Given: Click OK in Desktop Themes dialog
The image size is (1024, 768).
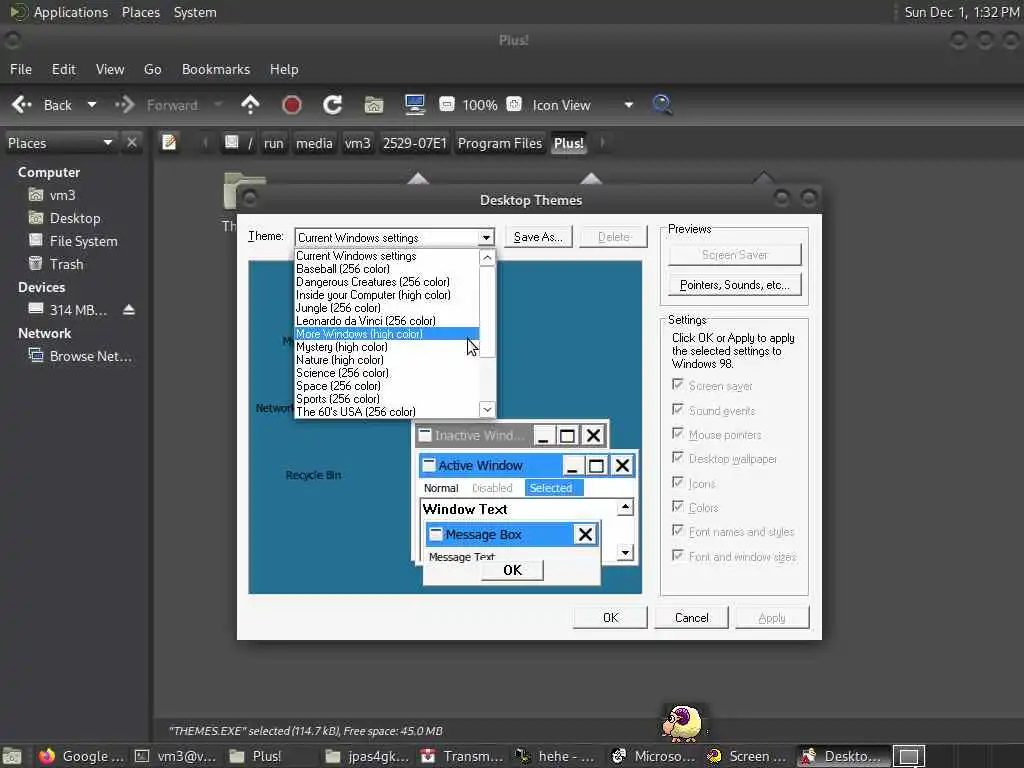Looking at the screenshot, I should pyautogui.click(x=611, y=618).
